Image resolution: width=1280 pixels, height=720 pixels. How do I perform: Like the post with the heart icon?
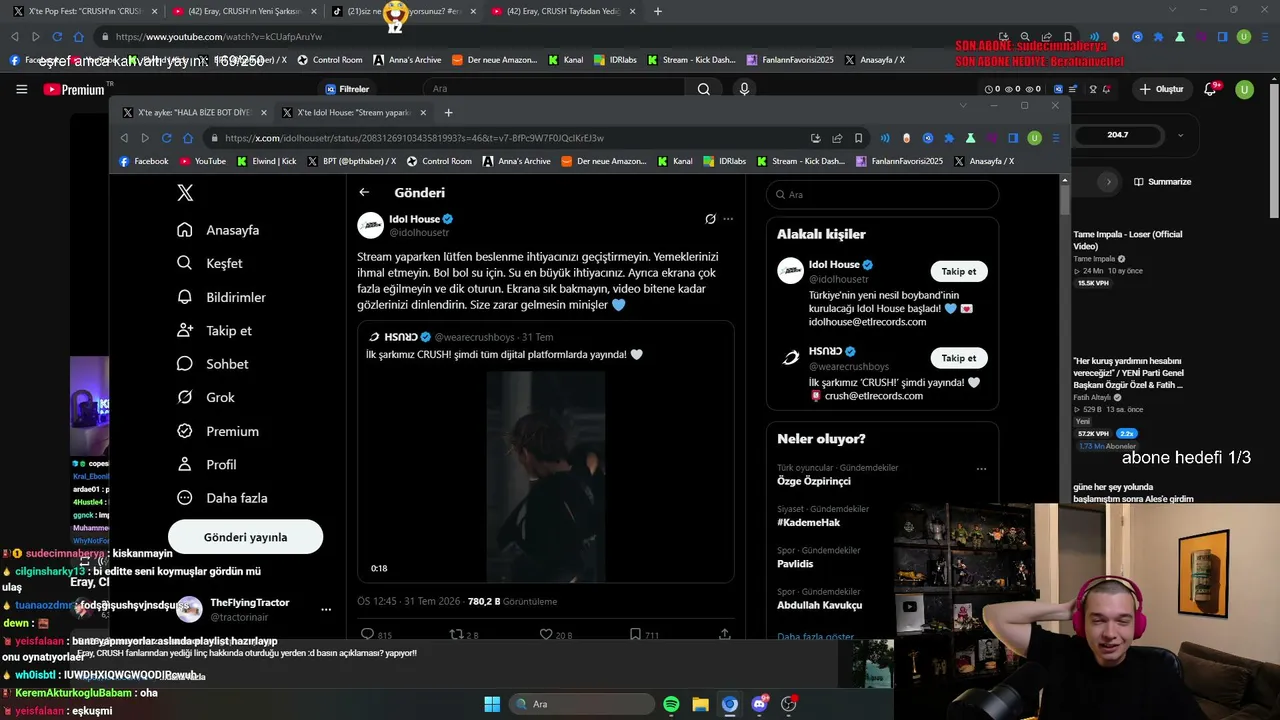coord(546,634)
